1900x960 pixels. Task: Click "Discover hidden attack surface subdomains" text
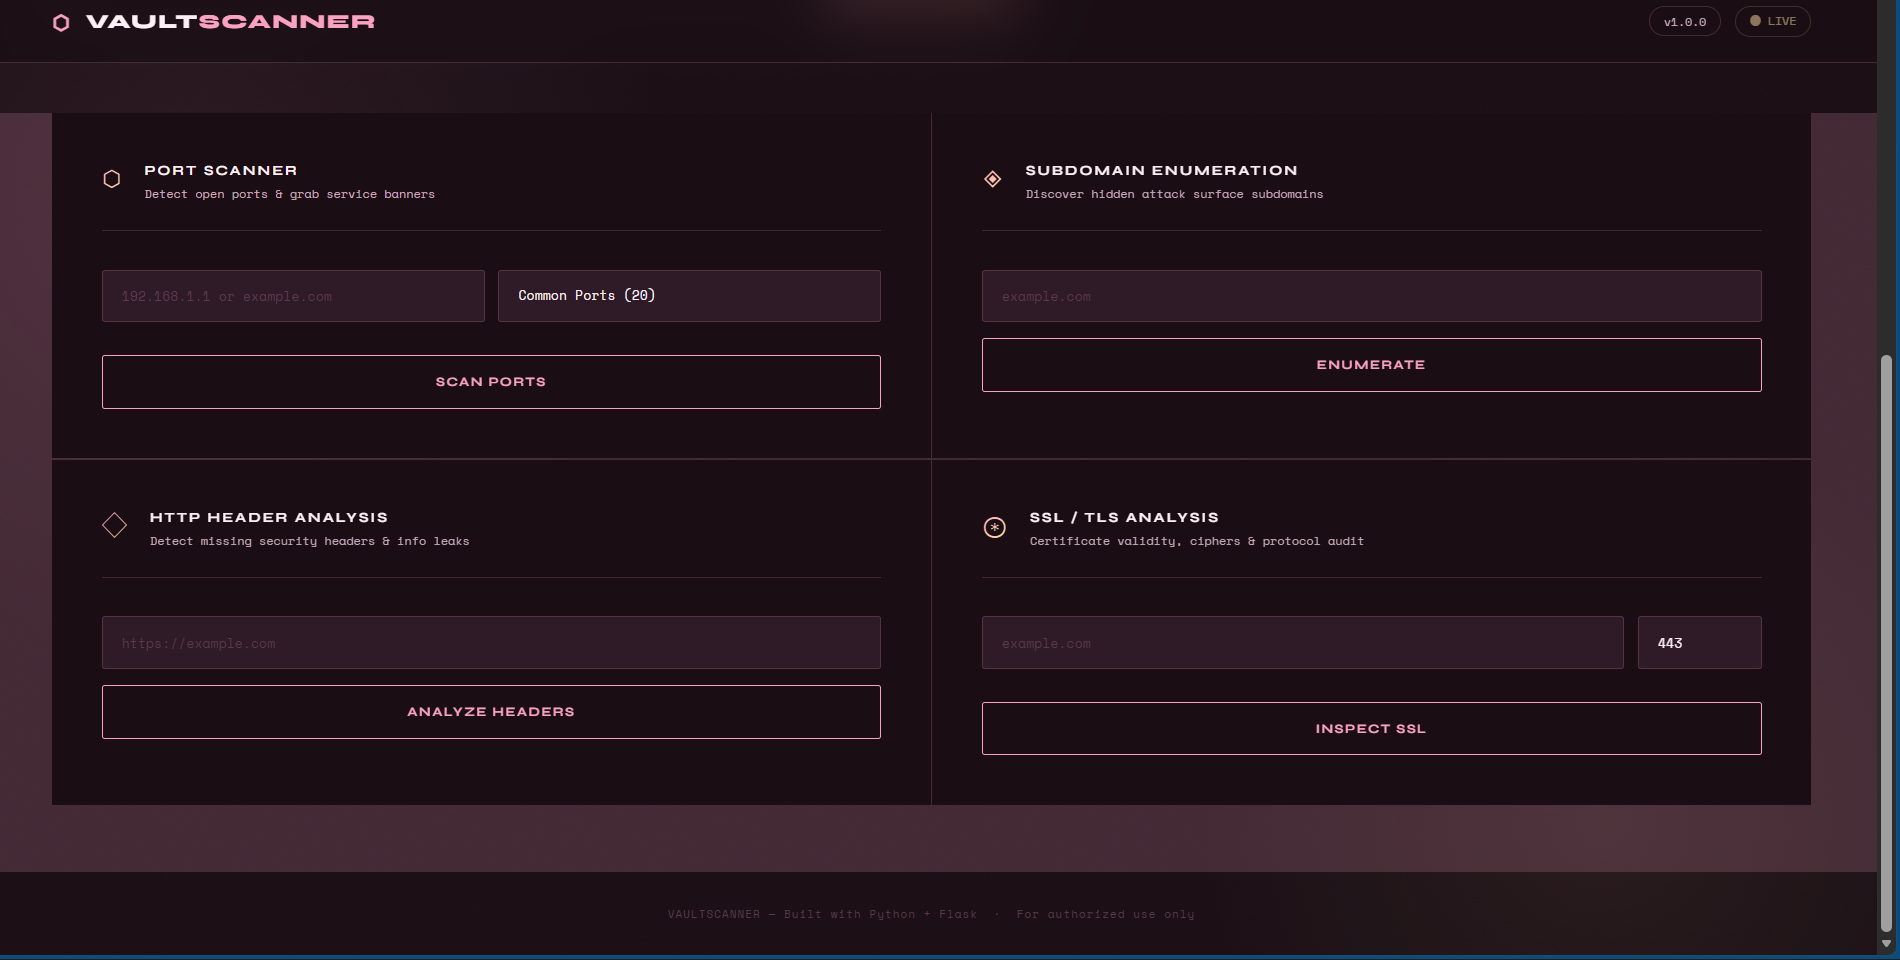(x=1174, y=195)
